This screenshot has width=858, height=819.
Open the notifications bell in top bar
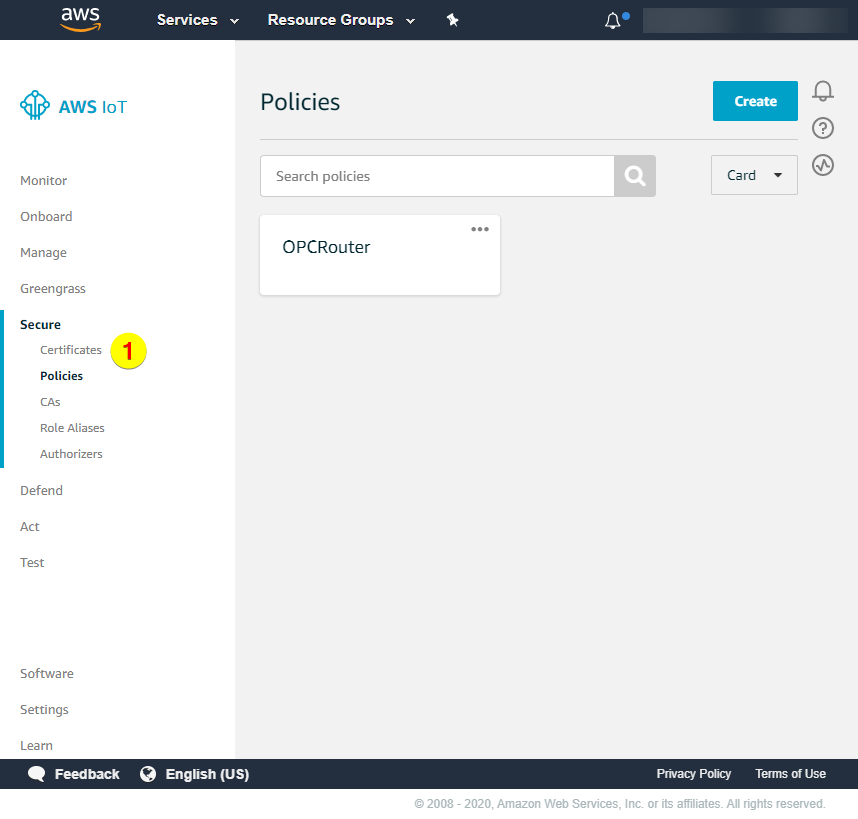pyautogui.click(x=613, y=20)
